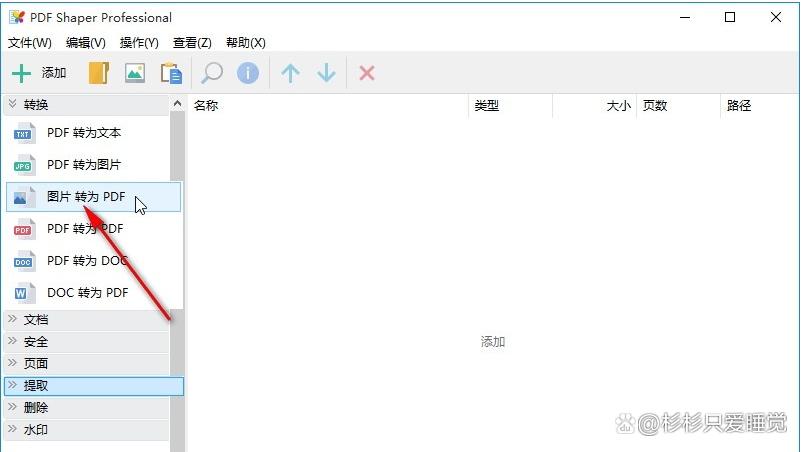The height and width of the screenshot is (452, 803).
Task: Expand the 删除 section
Action: pos(87,408)
